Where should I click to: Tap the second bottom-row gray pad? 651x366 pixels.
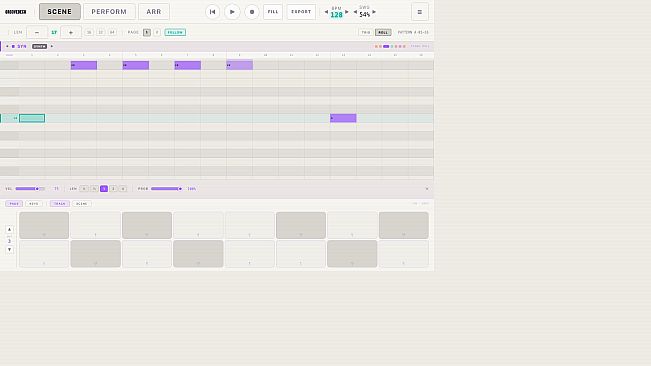point(95,254)
